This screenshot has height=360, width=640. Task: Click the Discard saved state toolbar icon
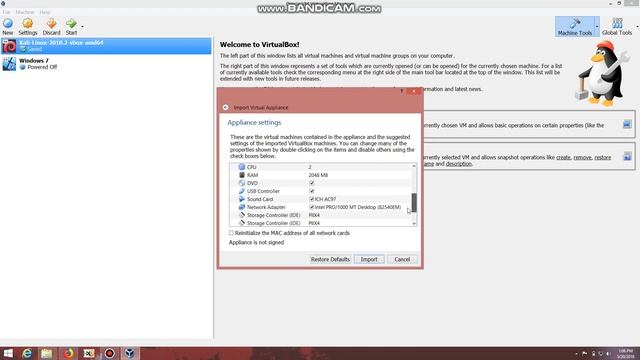(x=51, y=27)
